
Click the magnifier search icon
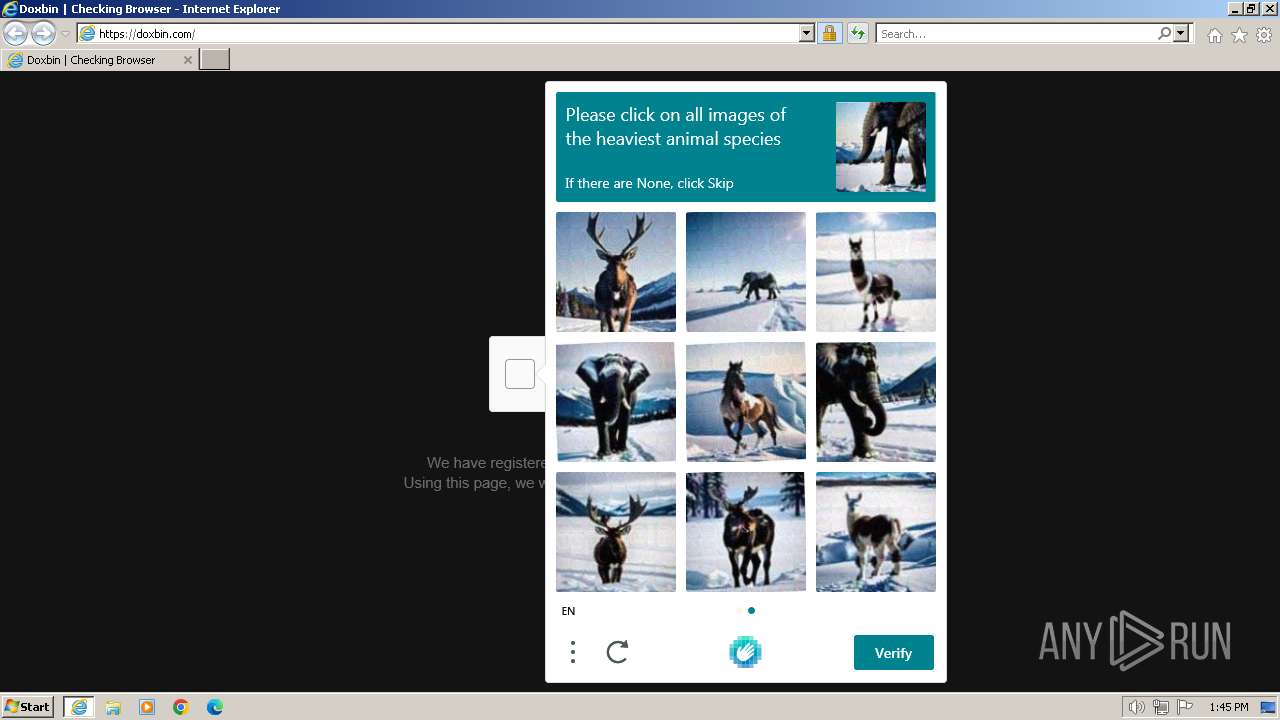[1164, 34]
